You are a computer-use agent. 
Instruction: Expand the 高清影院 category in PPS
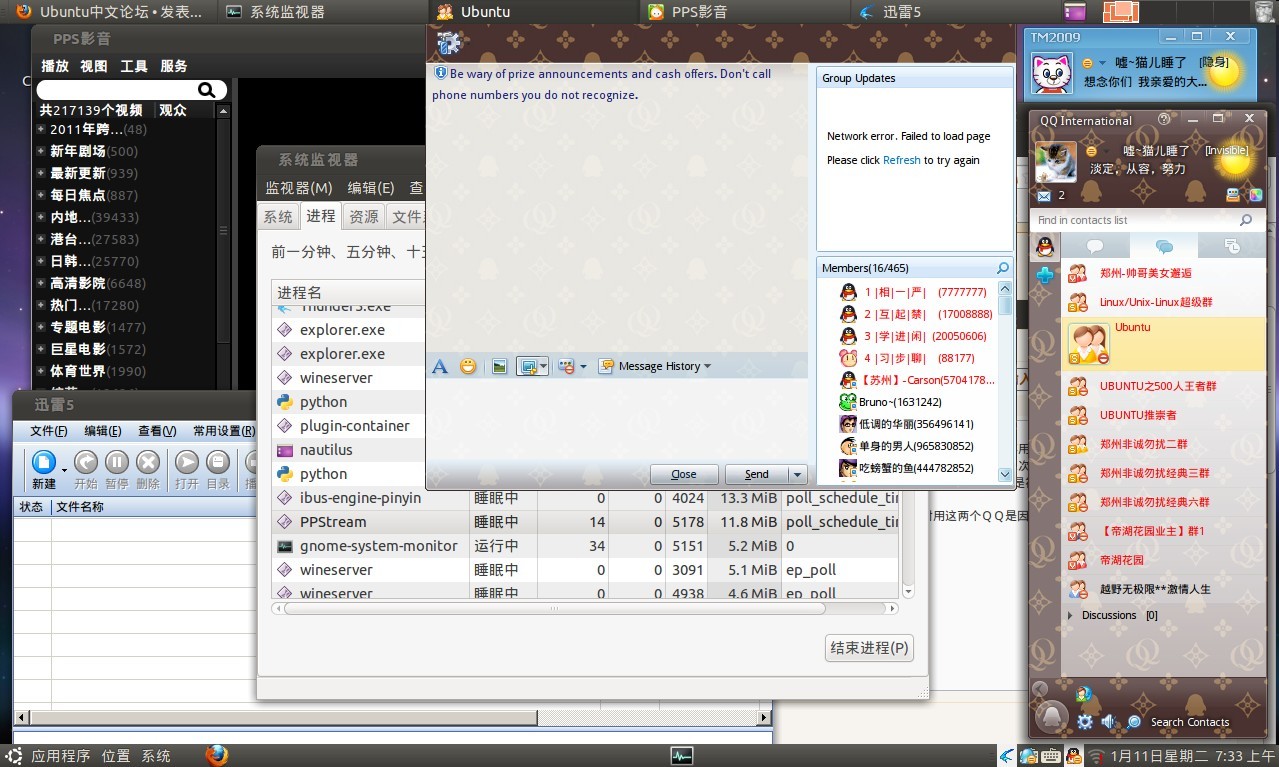tap(40, 284)
